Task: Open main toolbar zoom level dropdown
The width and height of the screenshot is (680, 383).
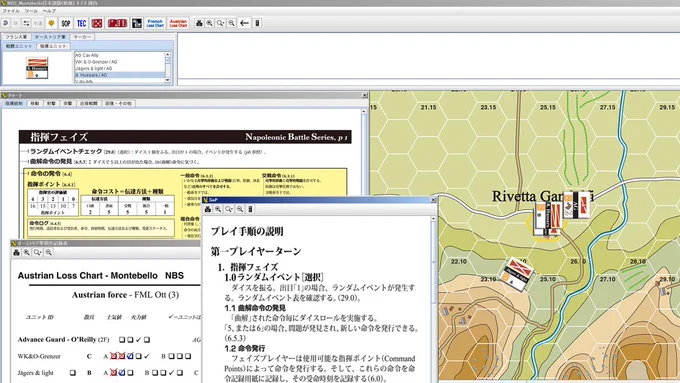Action: (220, 23)
